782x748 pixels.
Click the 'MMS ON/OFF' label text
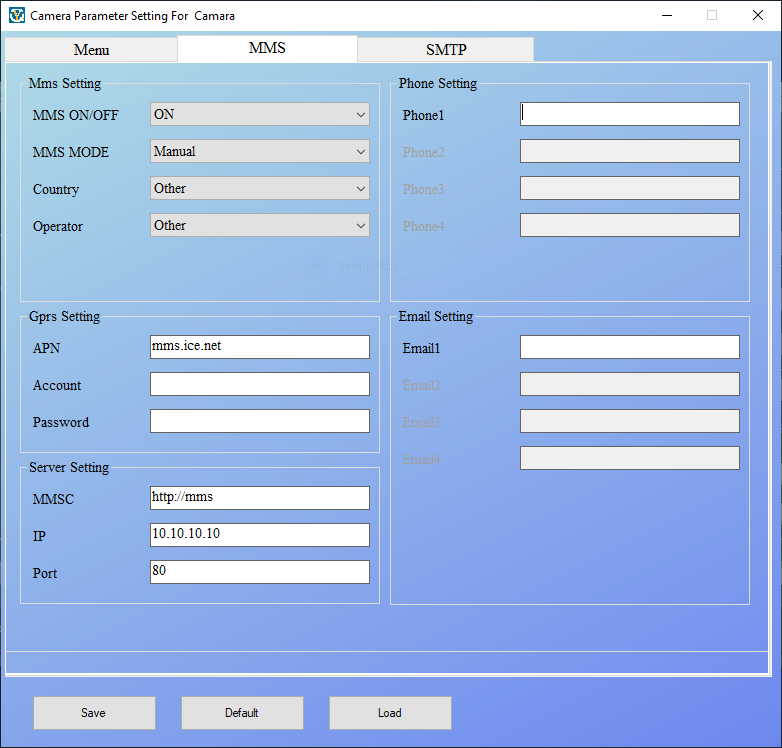(x=76, y=115)
